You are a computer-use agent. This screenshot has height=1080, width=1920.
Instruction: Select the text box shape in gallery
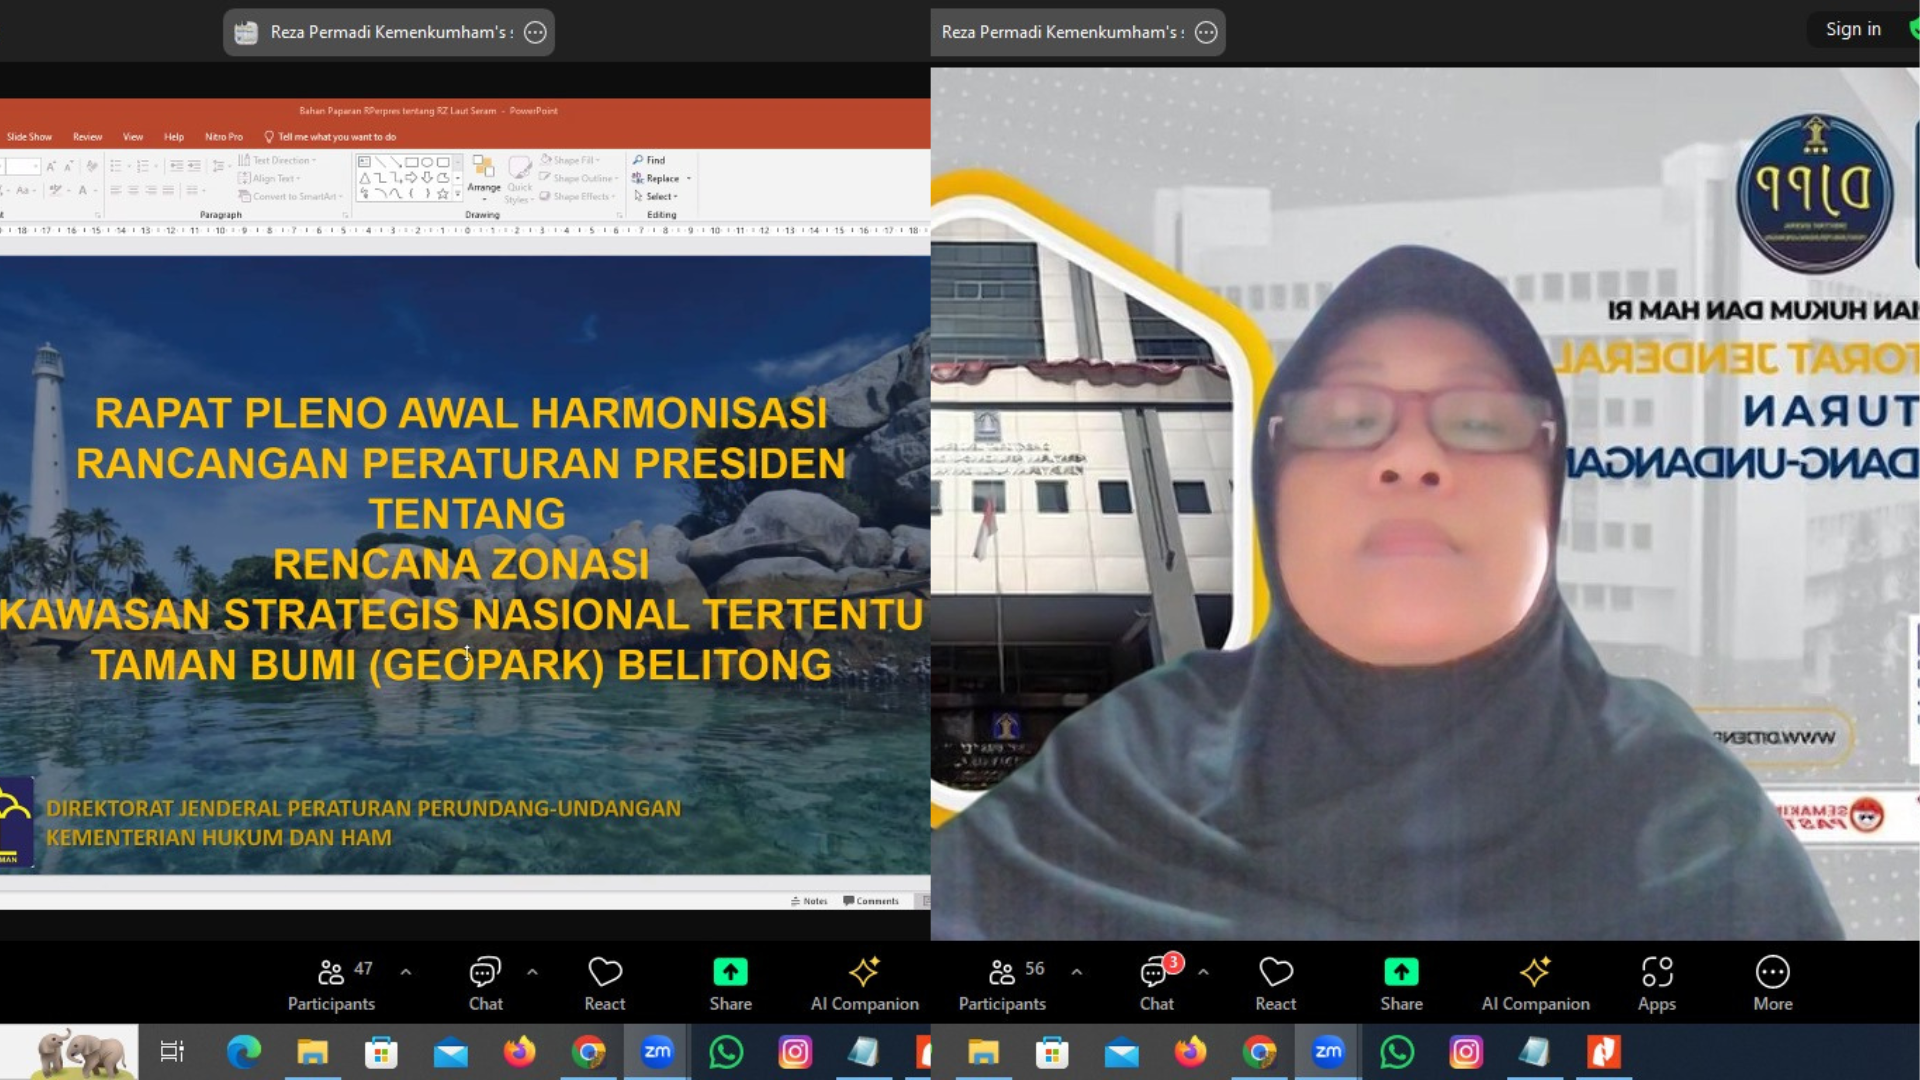[364, 162]
